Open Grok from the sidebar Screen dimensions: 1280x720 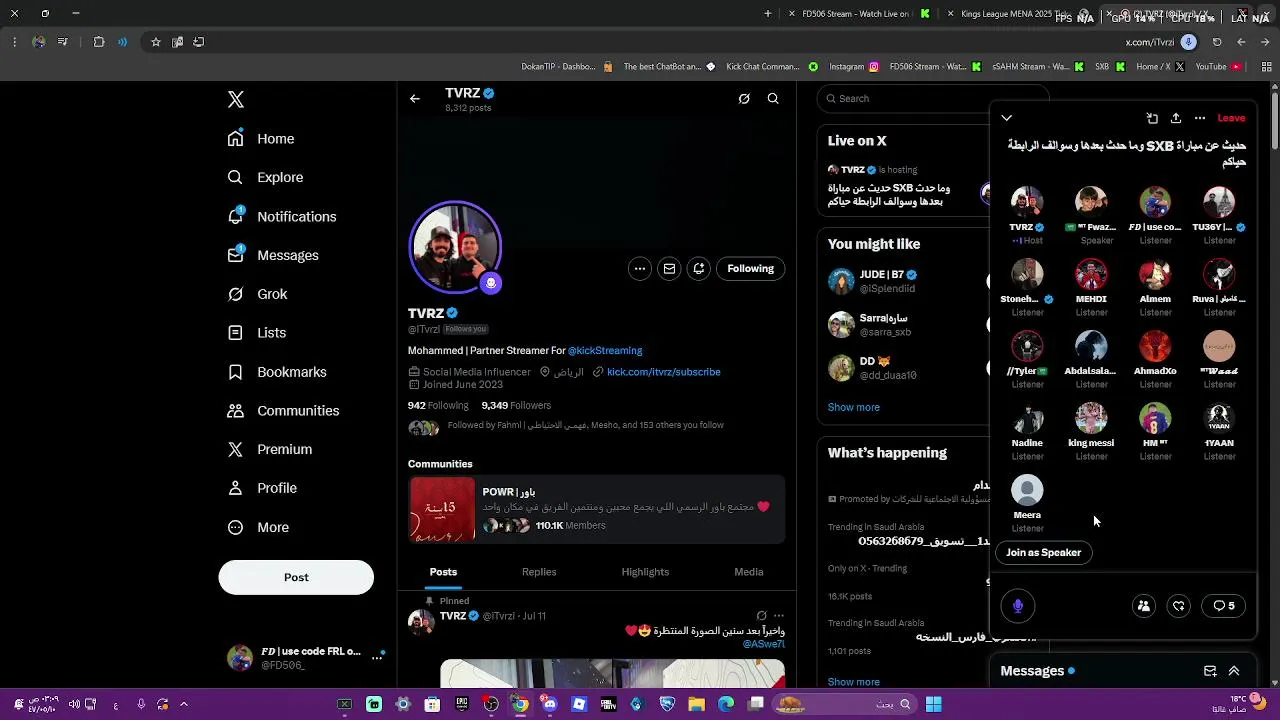tap(257, 294)
